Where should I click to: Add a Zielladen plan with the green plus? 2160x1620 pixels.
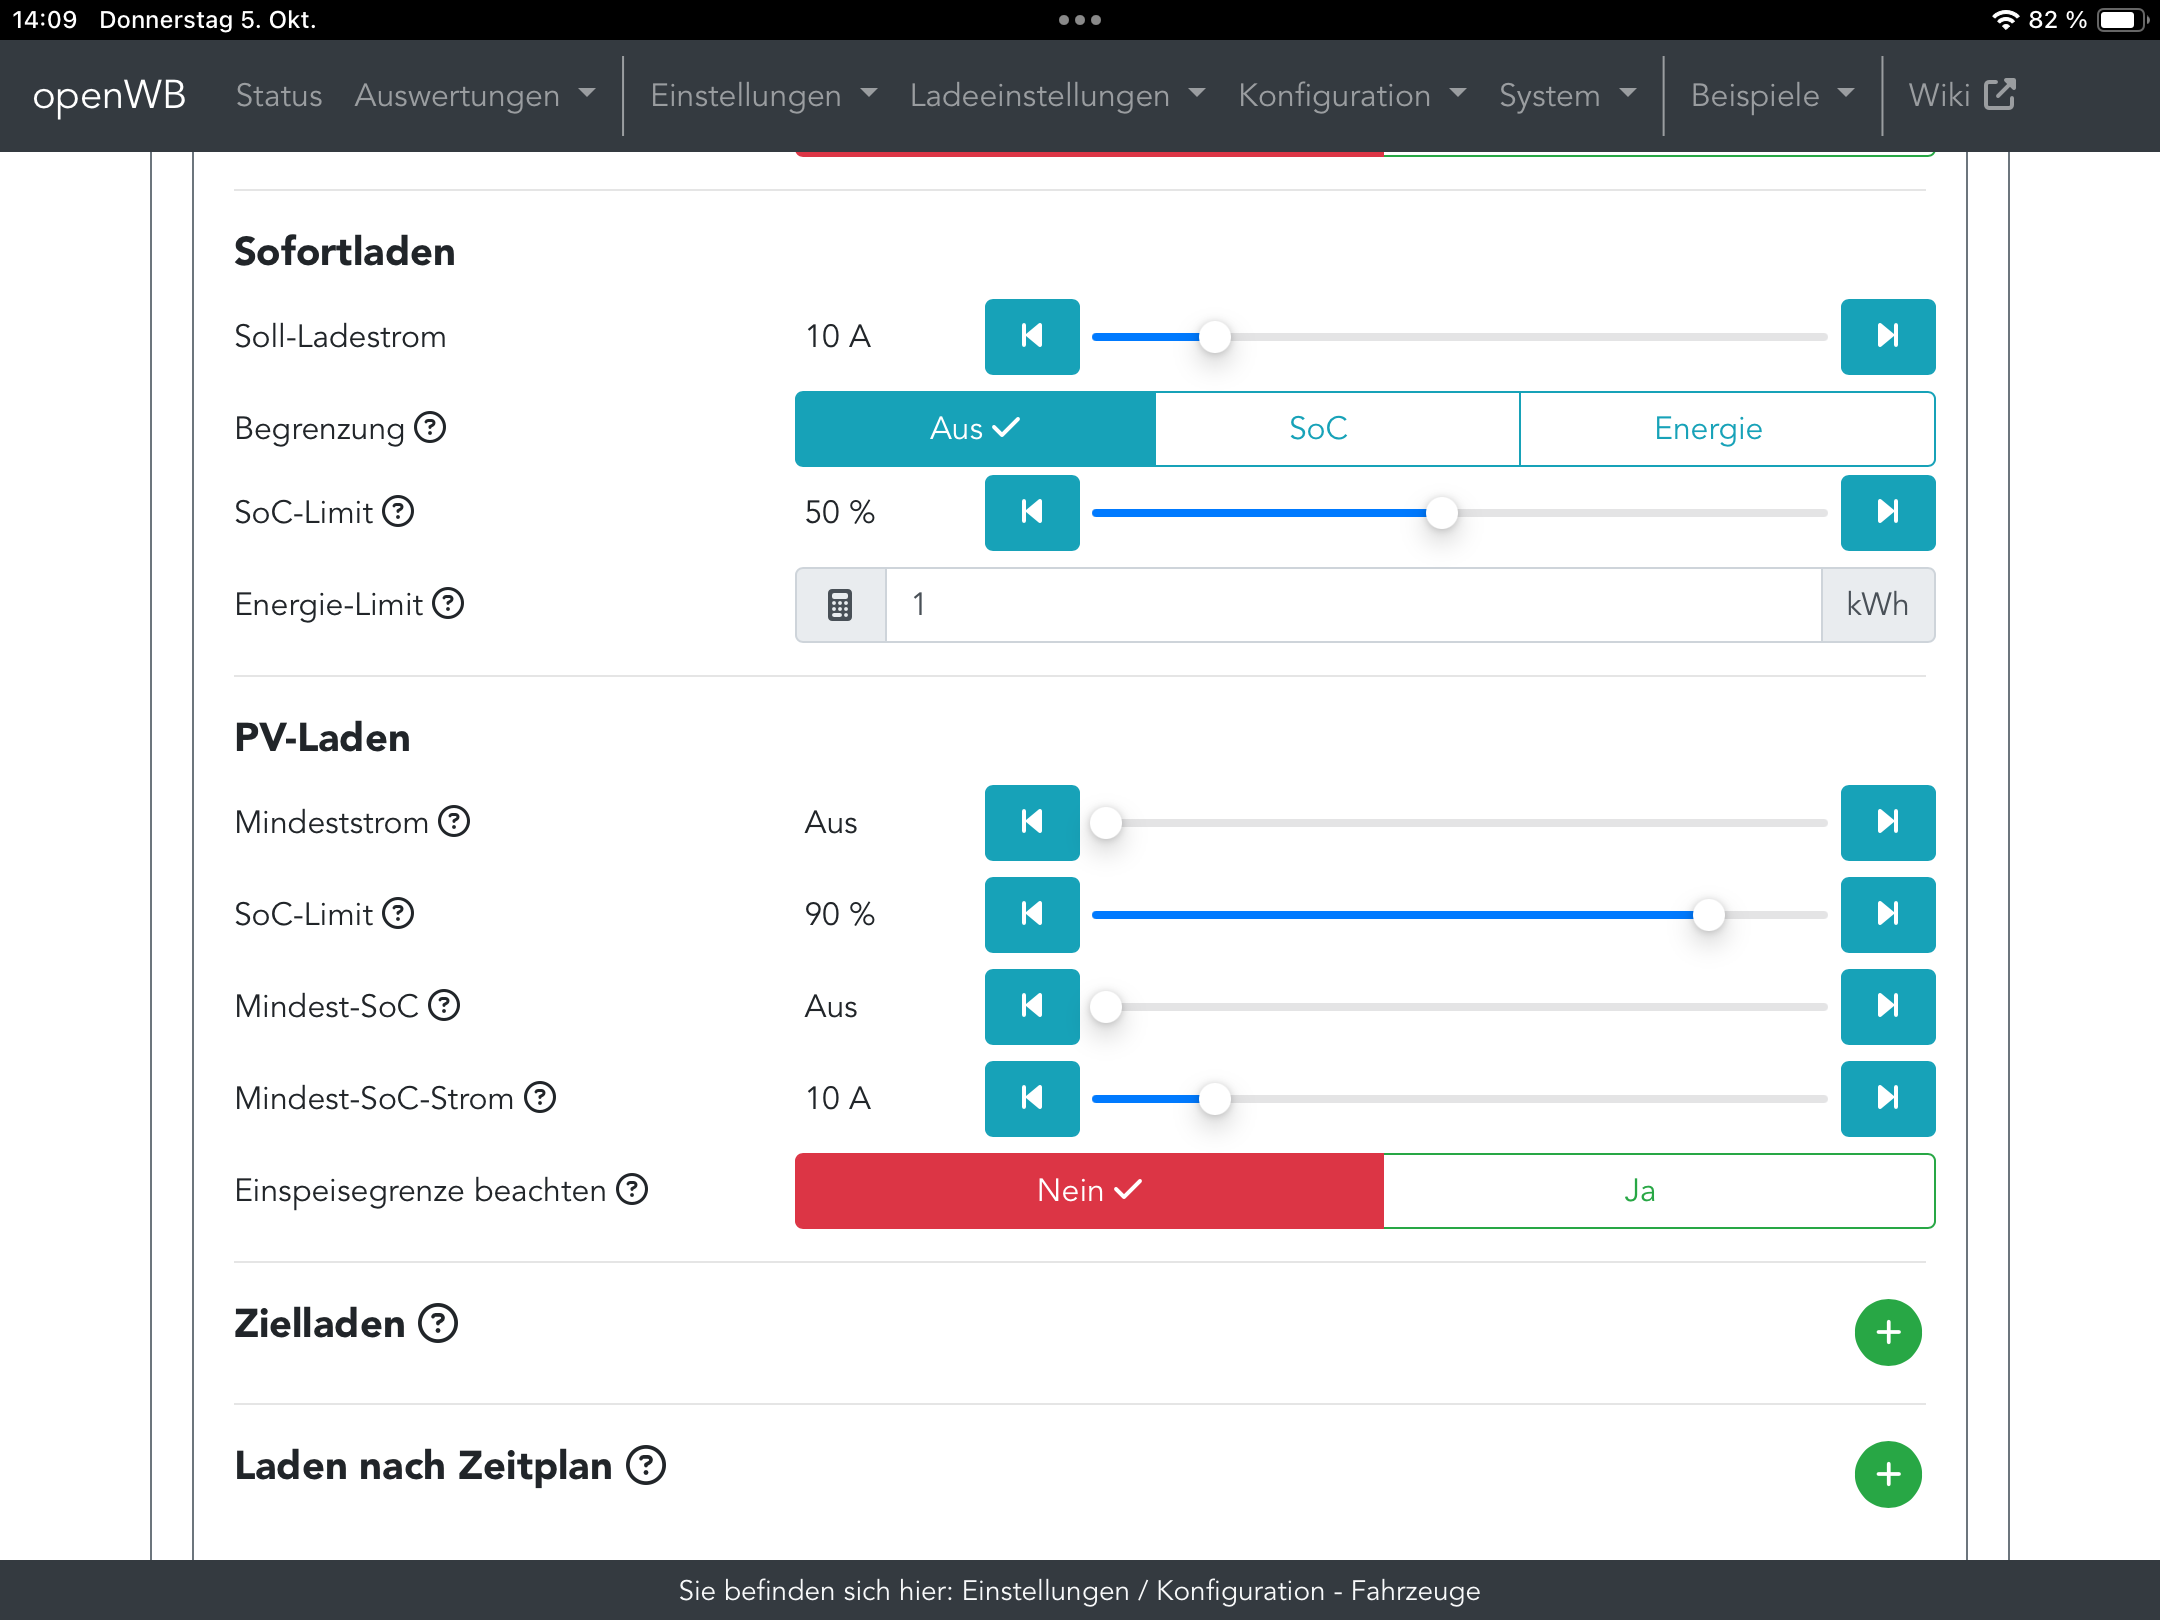click(x=1887, y=1332)
